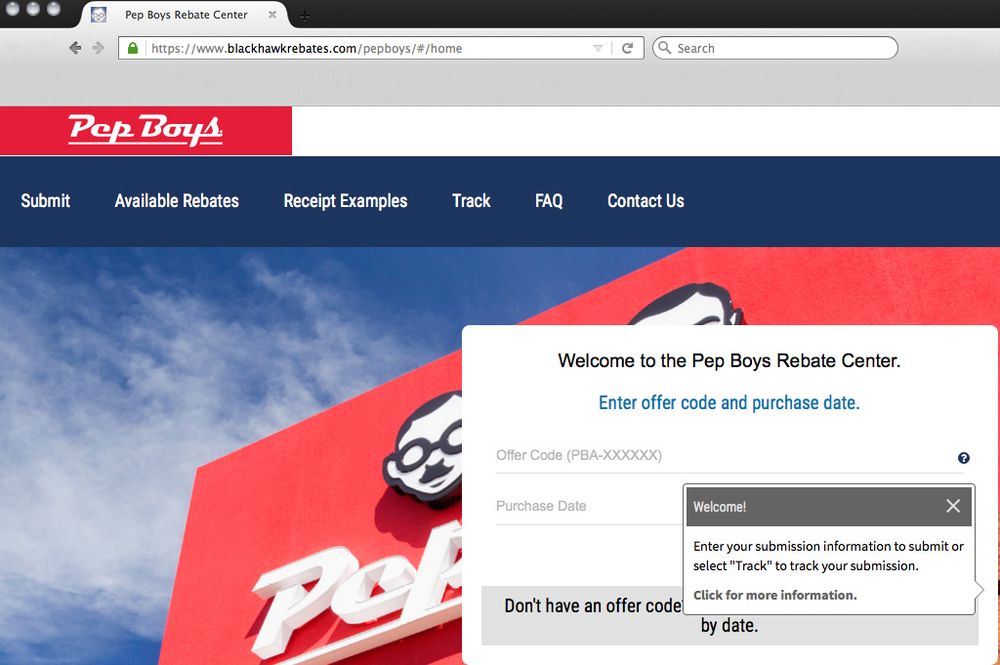Focus the Offer Code input field
This screenshot has width=1000, height=665.
pyautogui.click(x=720, y=456)
